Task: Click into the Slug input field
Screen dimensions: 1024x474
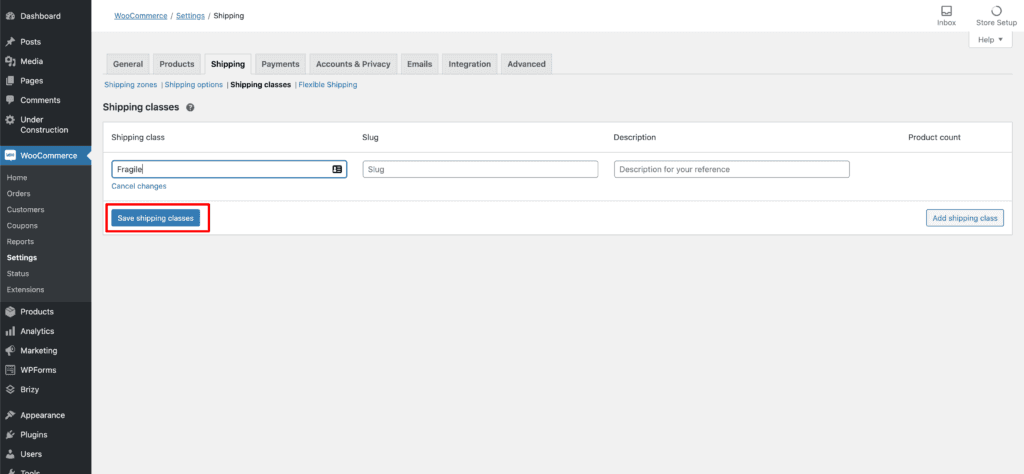Action: coord(481,169)
